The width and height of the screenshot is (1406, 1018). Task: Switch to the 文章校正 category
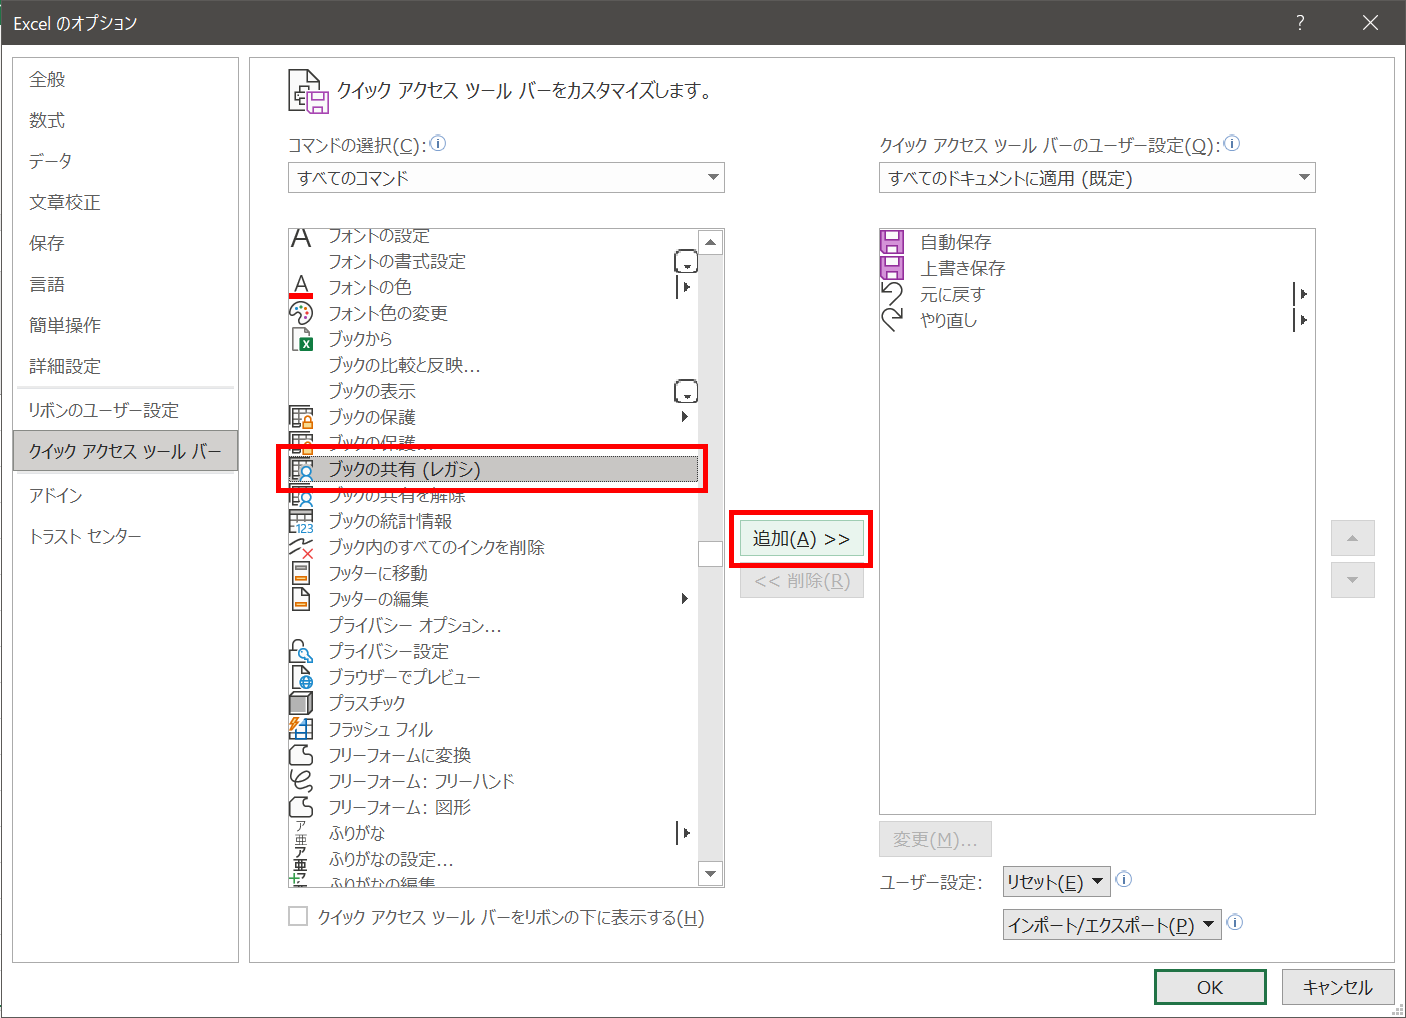(x=125, y=202)
